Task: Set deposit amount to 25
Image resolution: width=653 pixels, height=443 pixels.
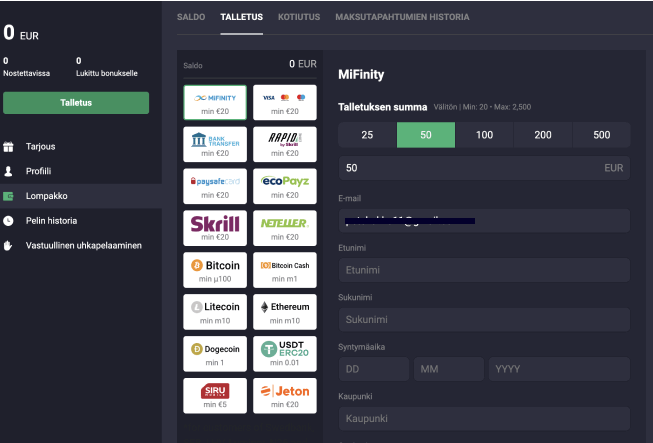Action: 367,135
